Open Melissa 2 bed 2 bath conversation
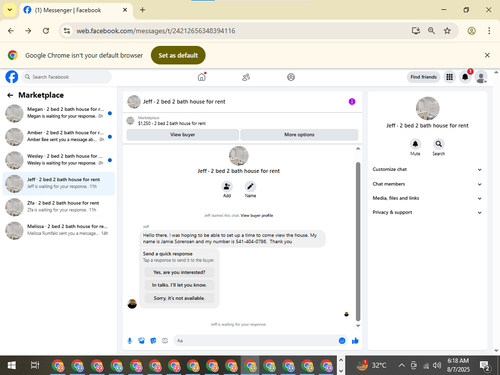The height and width of the screenshot is (375, 500). (x=58, y=230)
